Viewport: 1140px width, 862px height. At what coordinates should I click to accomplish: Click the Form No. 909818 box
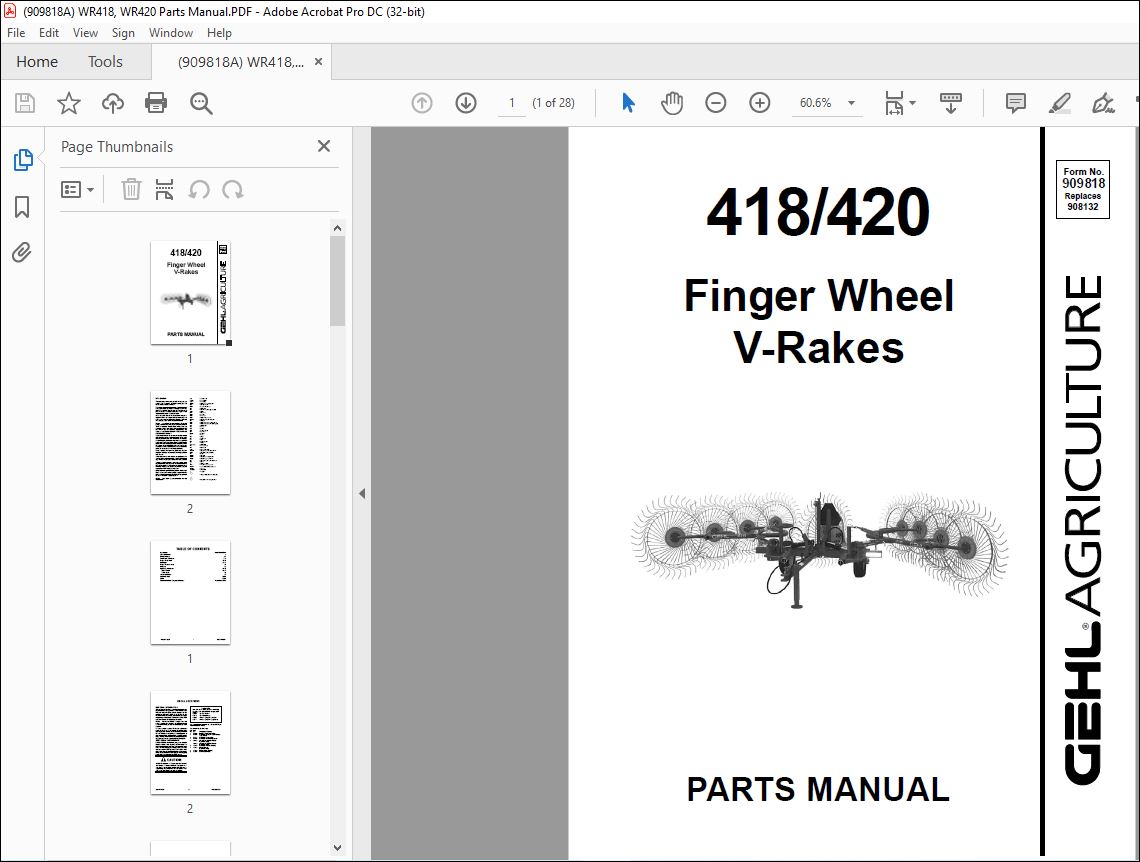[x=1083, y=189]
